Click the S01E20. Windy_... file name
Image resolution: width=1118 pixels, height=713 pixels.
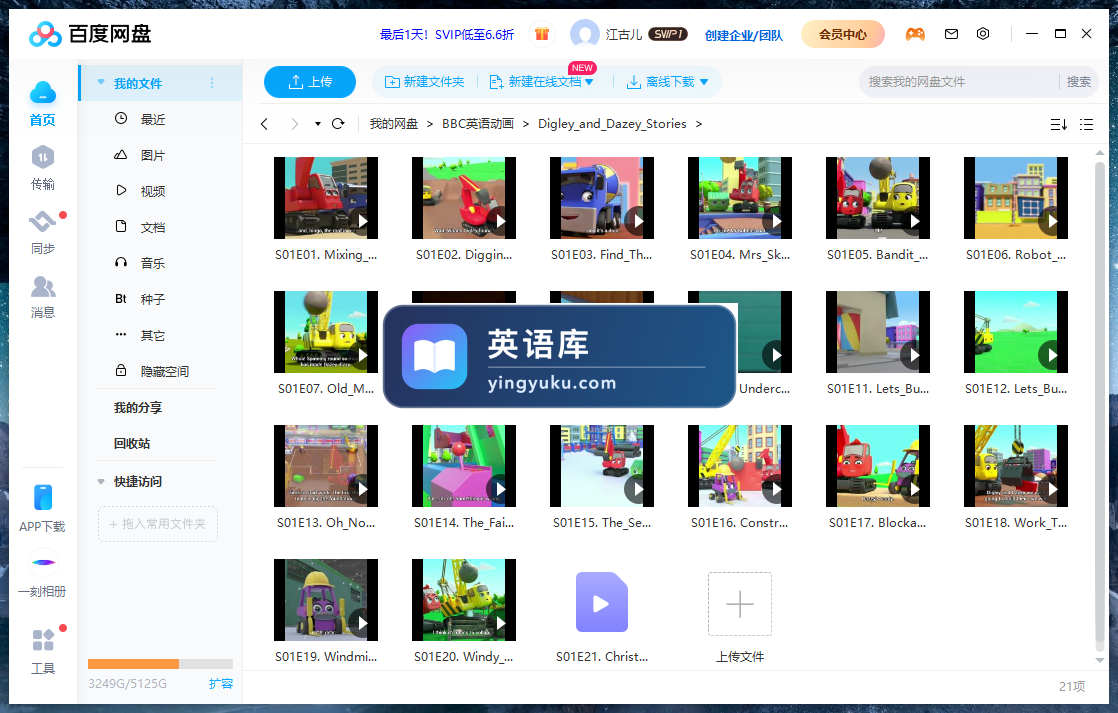pos(463,657)
